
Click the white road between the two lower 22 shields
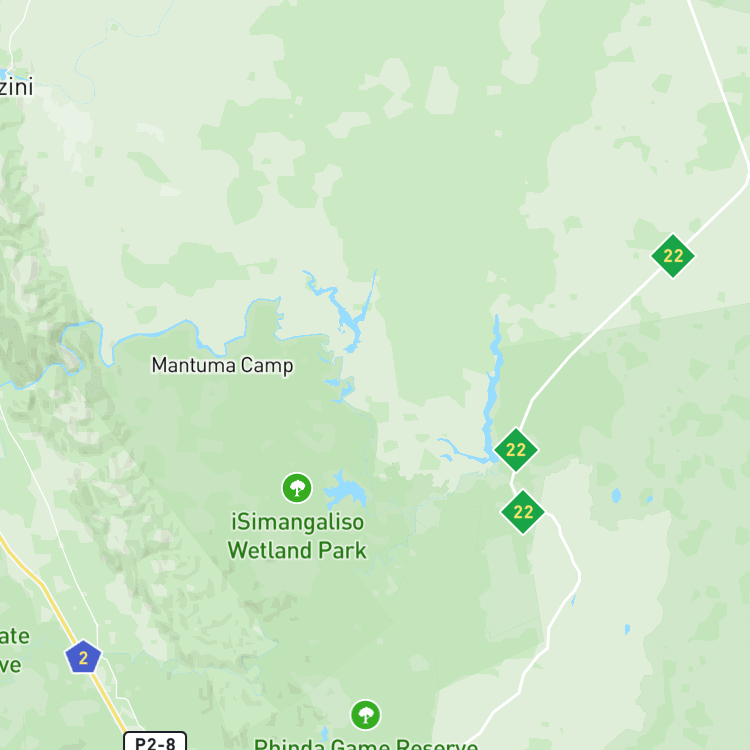pos(513,482)
